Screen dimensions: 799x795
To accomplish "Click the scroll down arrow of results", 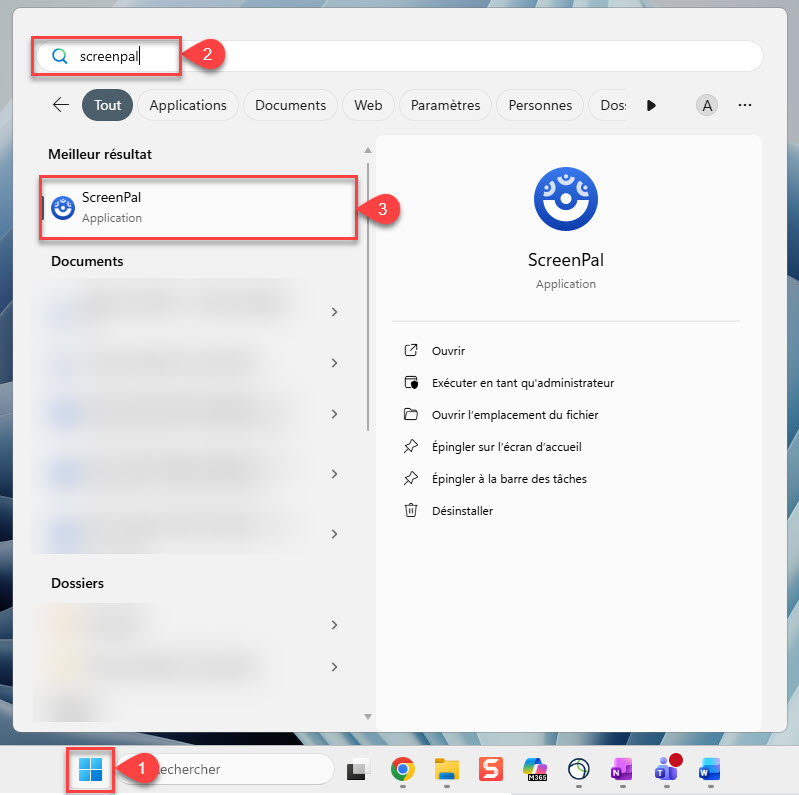I will (x=367, y=717).
